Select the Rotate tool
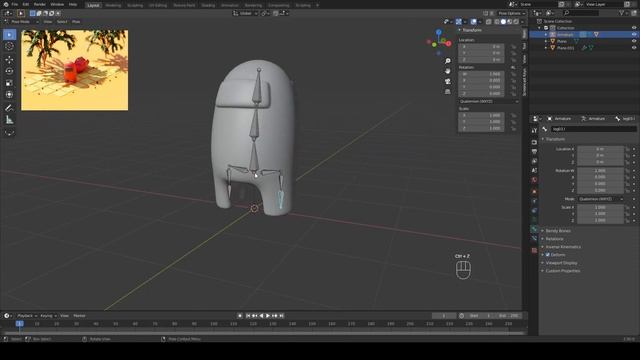The height and width of the screenshot is (360, 640). click(x=9, y=71)
